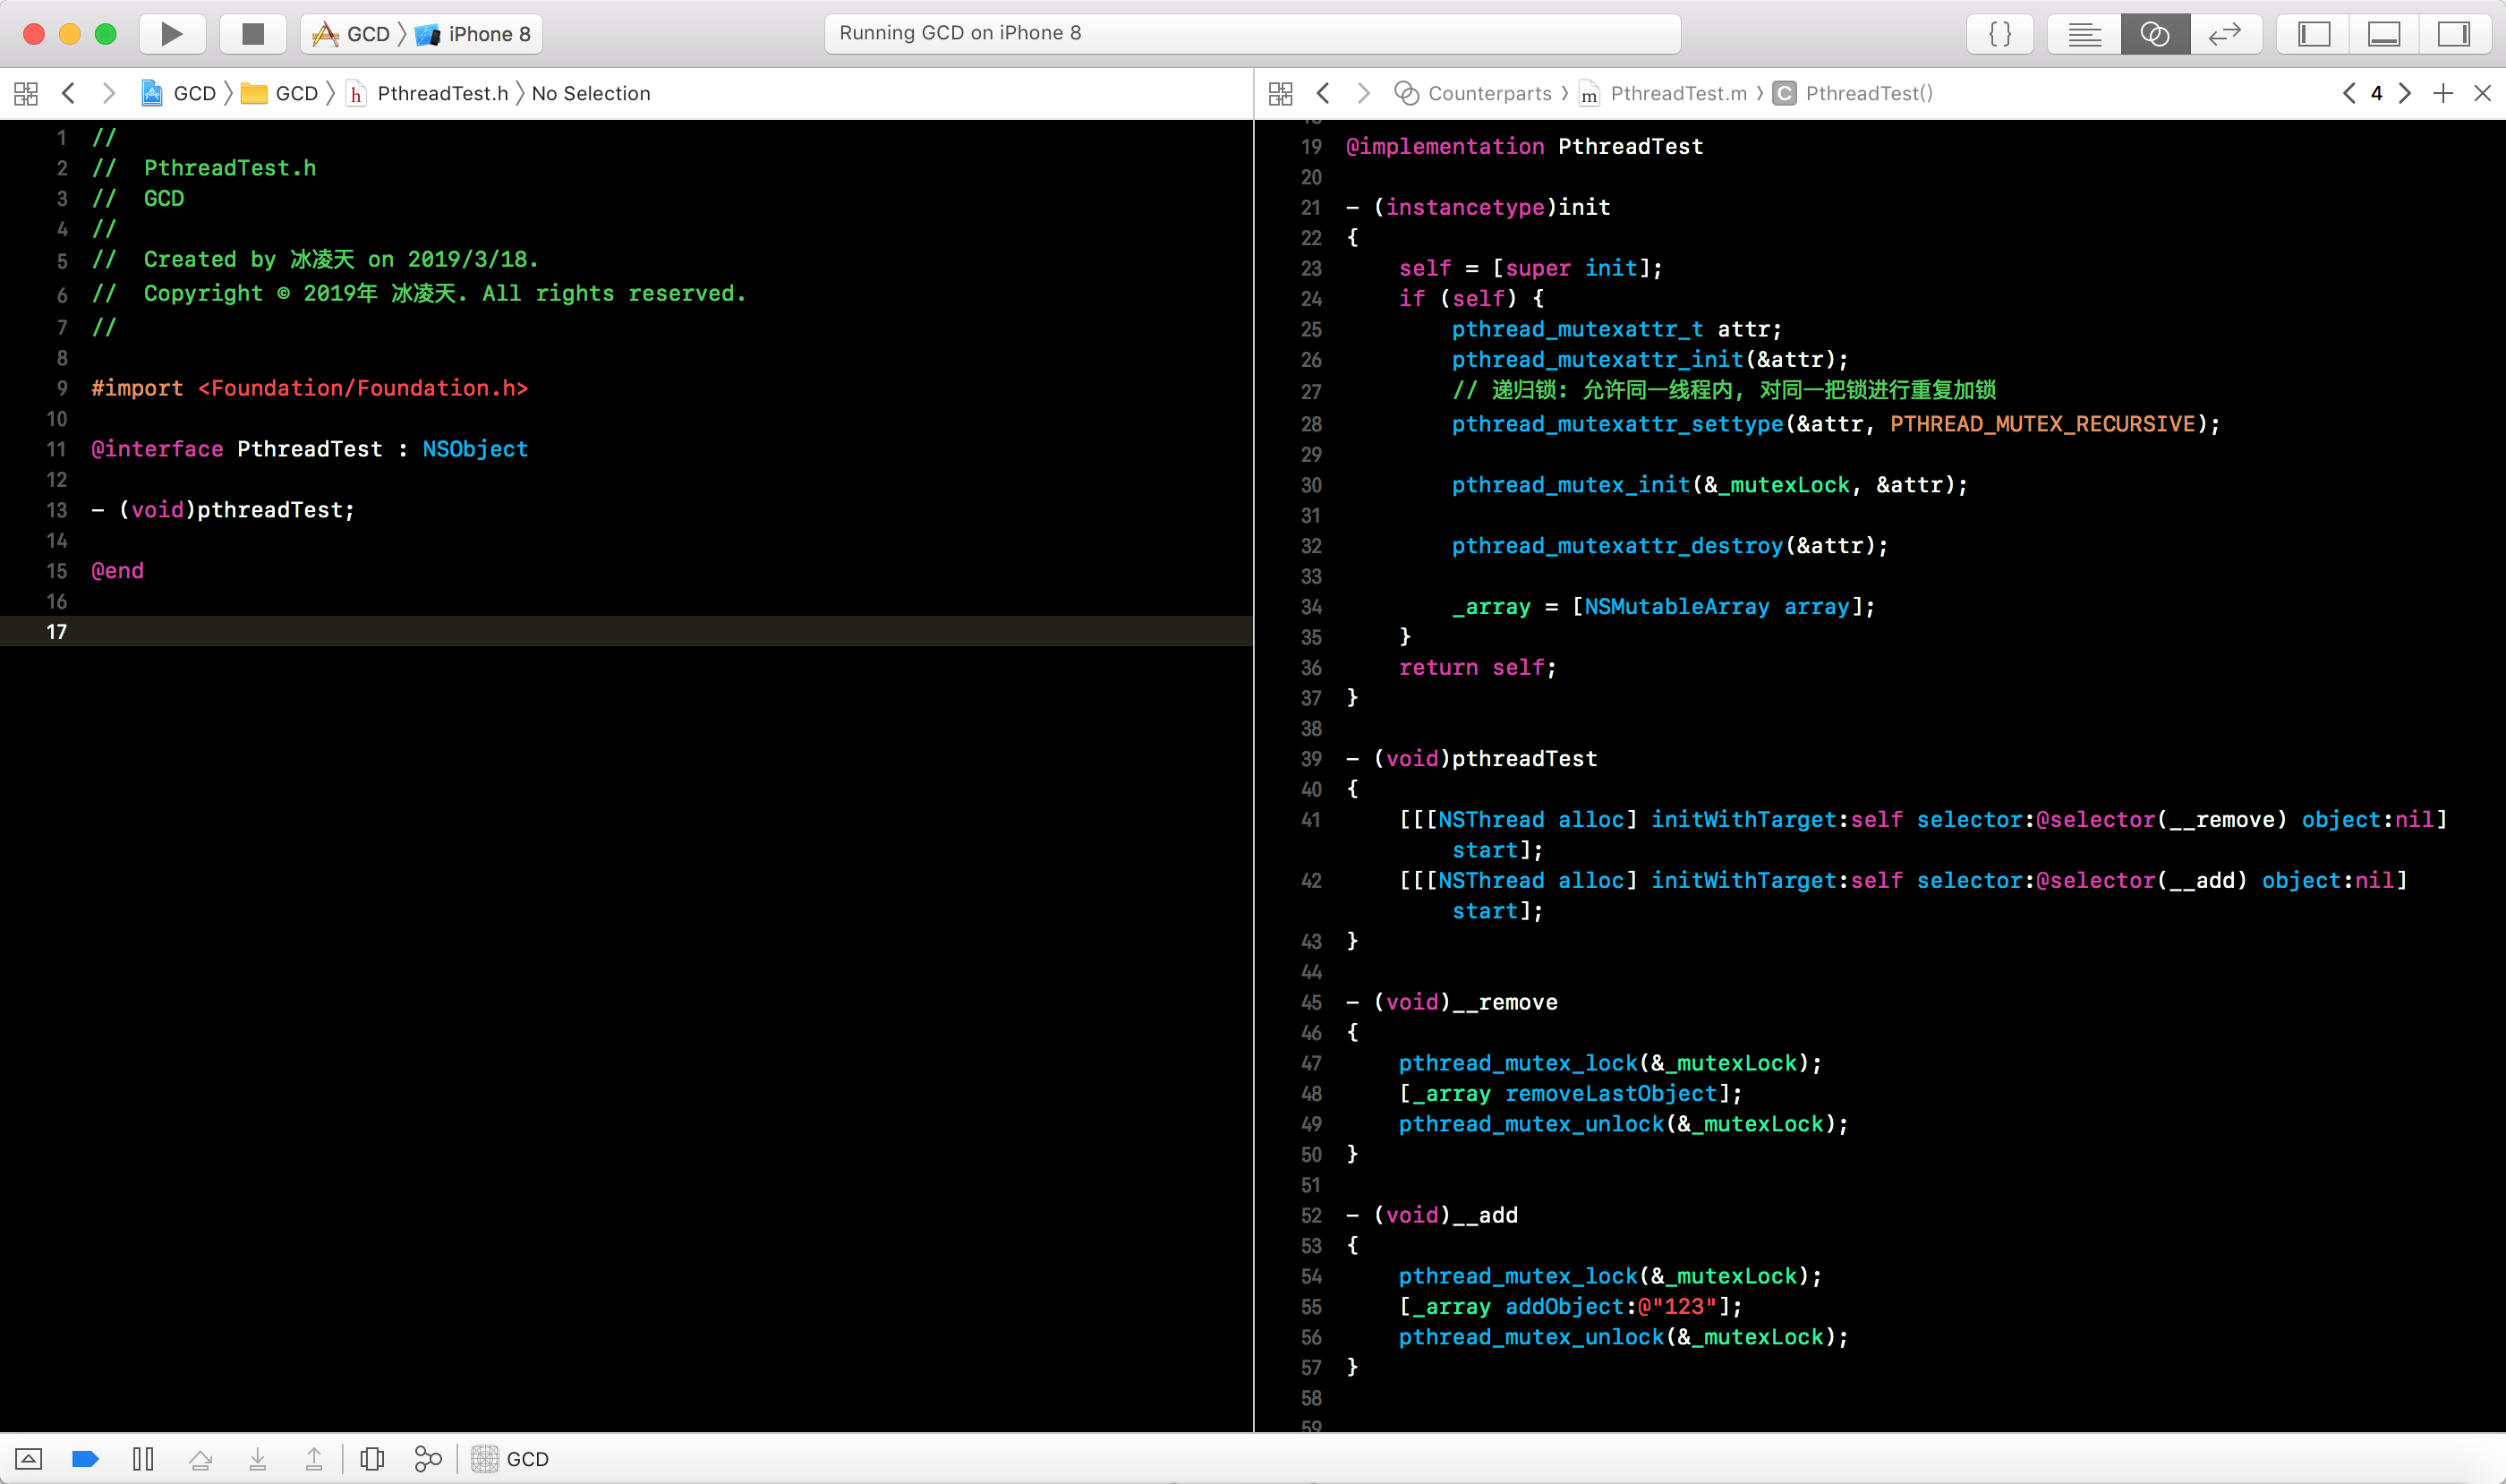Toggle breakpoints activation
The image size is (2506, 1484).
86,1459
